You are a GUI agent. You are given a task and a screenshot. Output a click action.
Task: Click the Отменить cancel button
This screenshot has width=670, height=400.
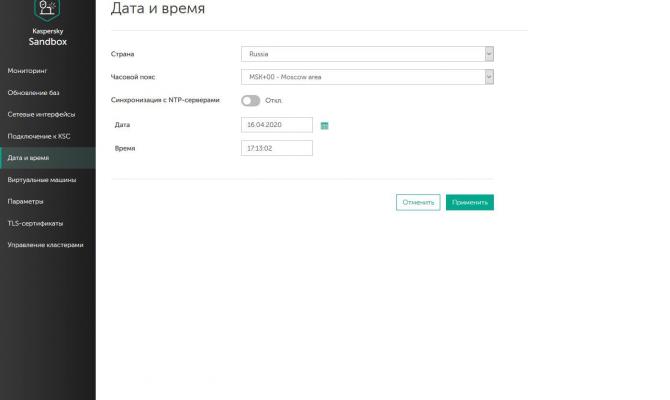[x=418, y=202]
